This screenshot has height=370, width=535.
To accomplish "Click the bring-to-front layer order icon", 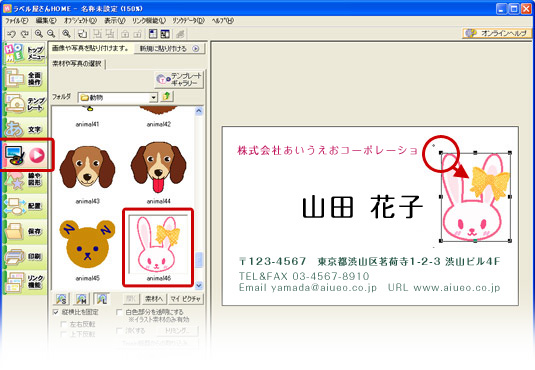I will pos(98,34).
